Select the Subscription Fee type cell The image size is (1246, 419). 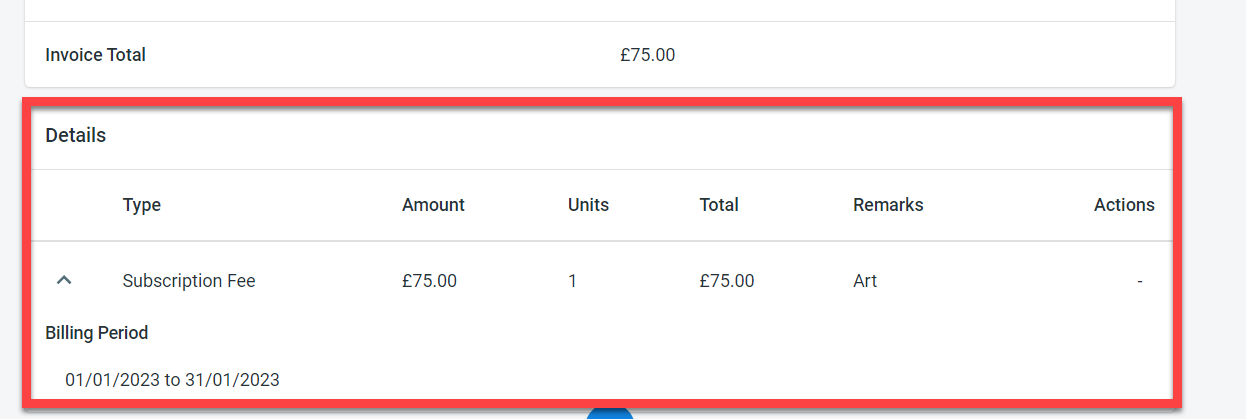189,281
